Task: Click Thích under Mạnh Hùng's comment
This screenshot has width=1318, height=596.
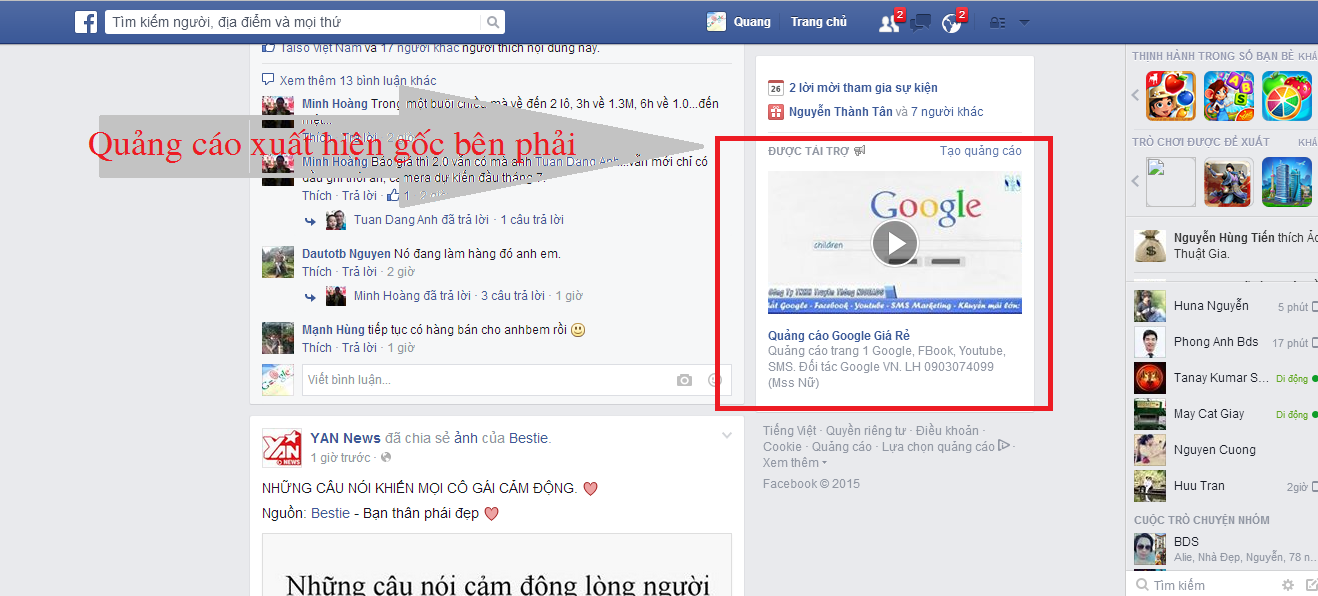Action: pyautogui.click(x=317, y=348)
